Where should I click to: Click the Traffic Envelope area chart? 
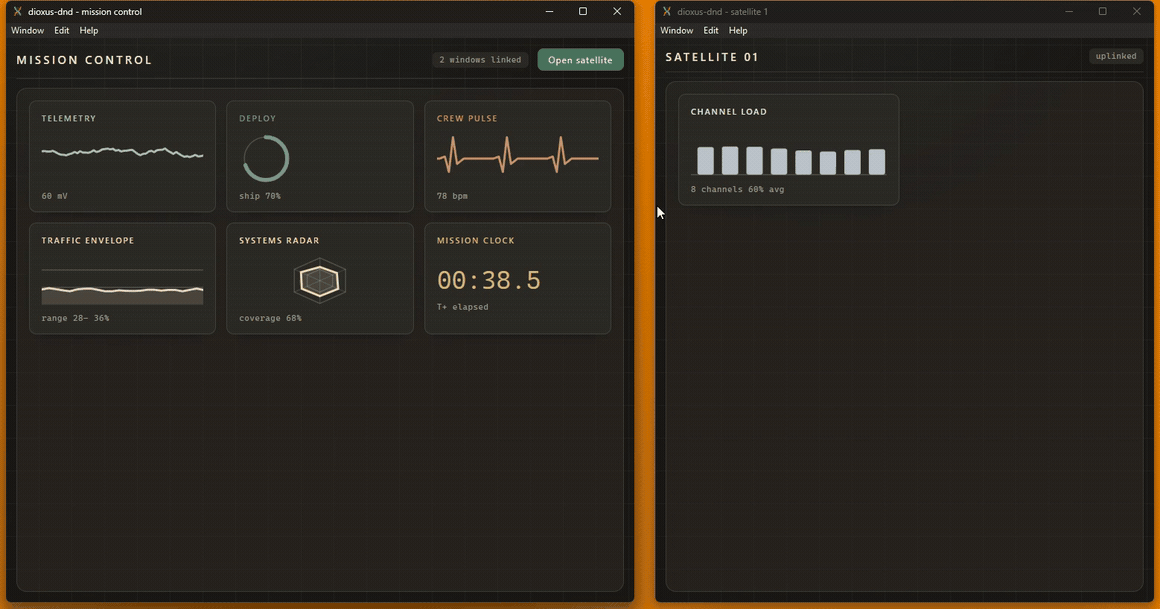click(122, 286)
